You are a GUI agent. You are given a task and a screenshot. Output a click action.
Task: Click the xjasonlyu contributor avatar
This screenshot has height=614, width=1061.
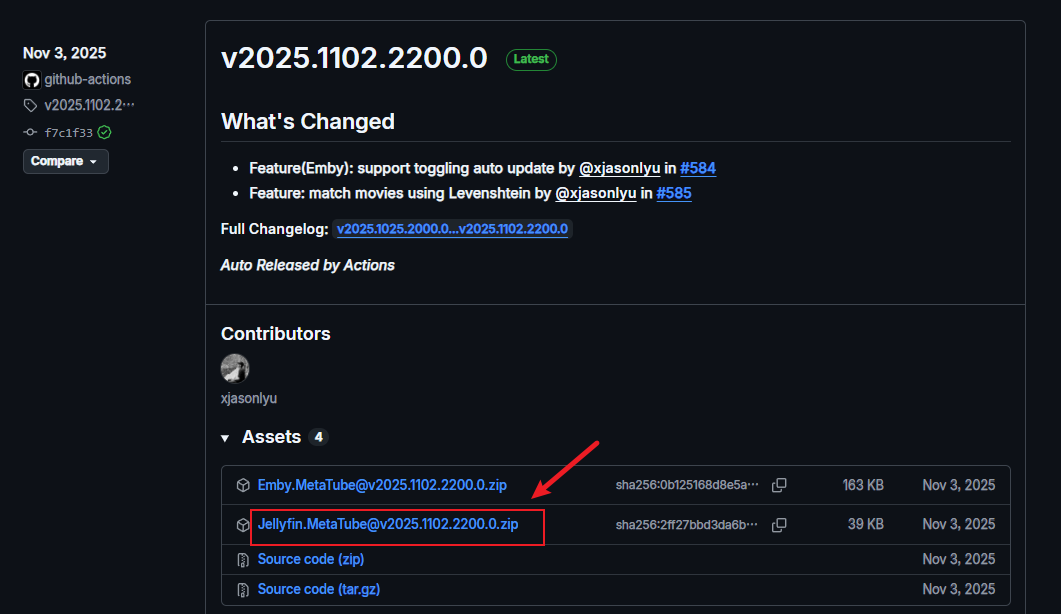(x=235, y=368)
